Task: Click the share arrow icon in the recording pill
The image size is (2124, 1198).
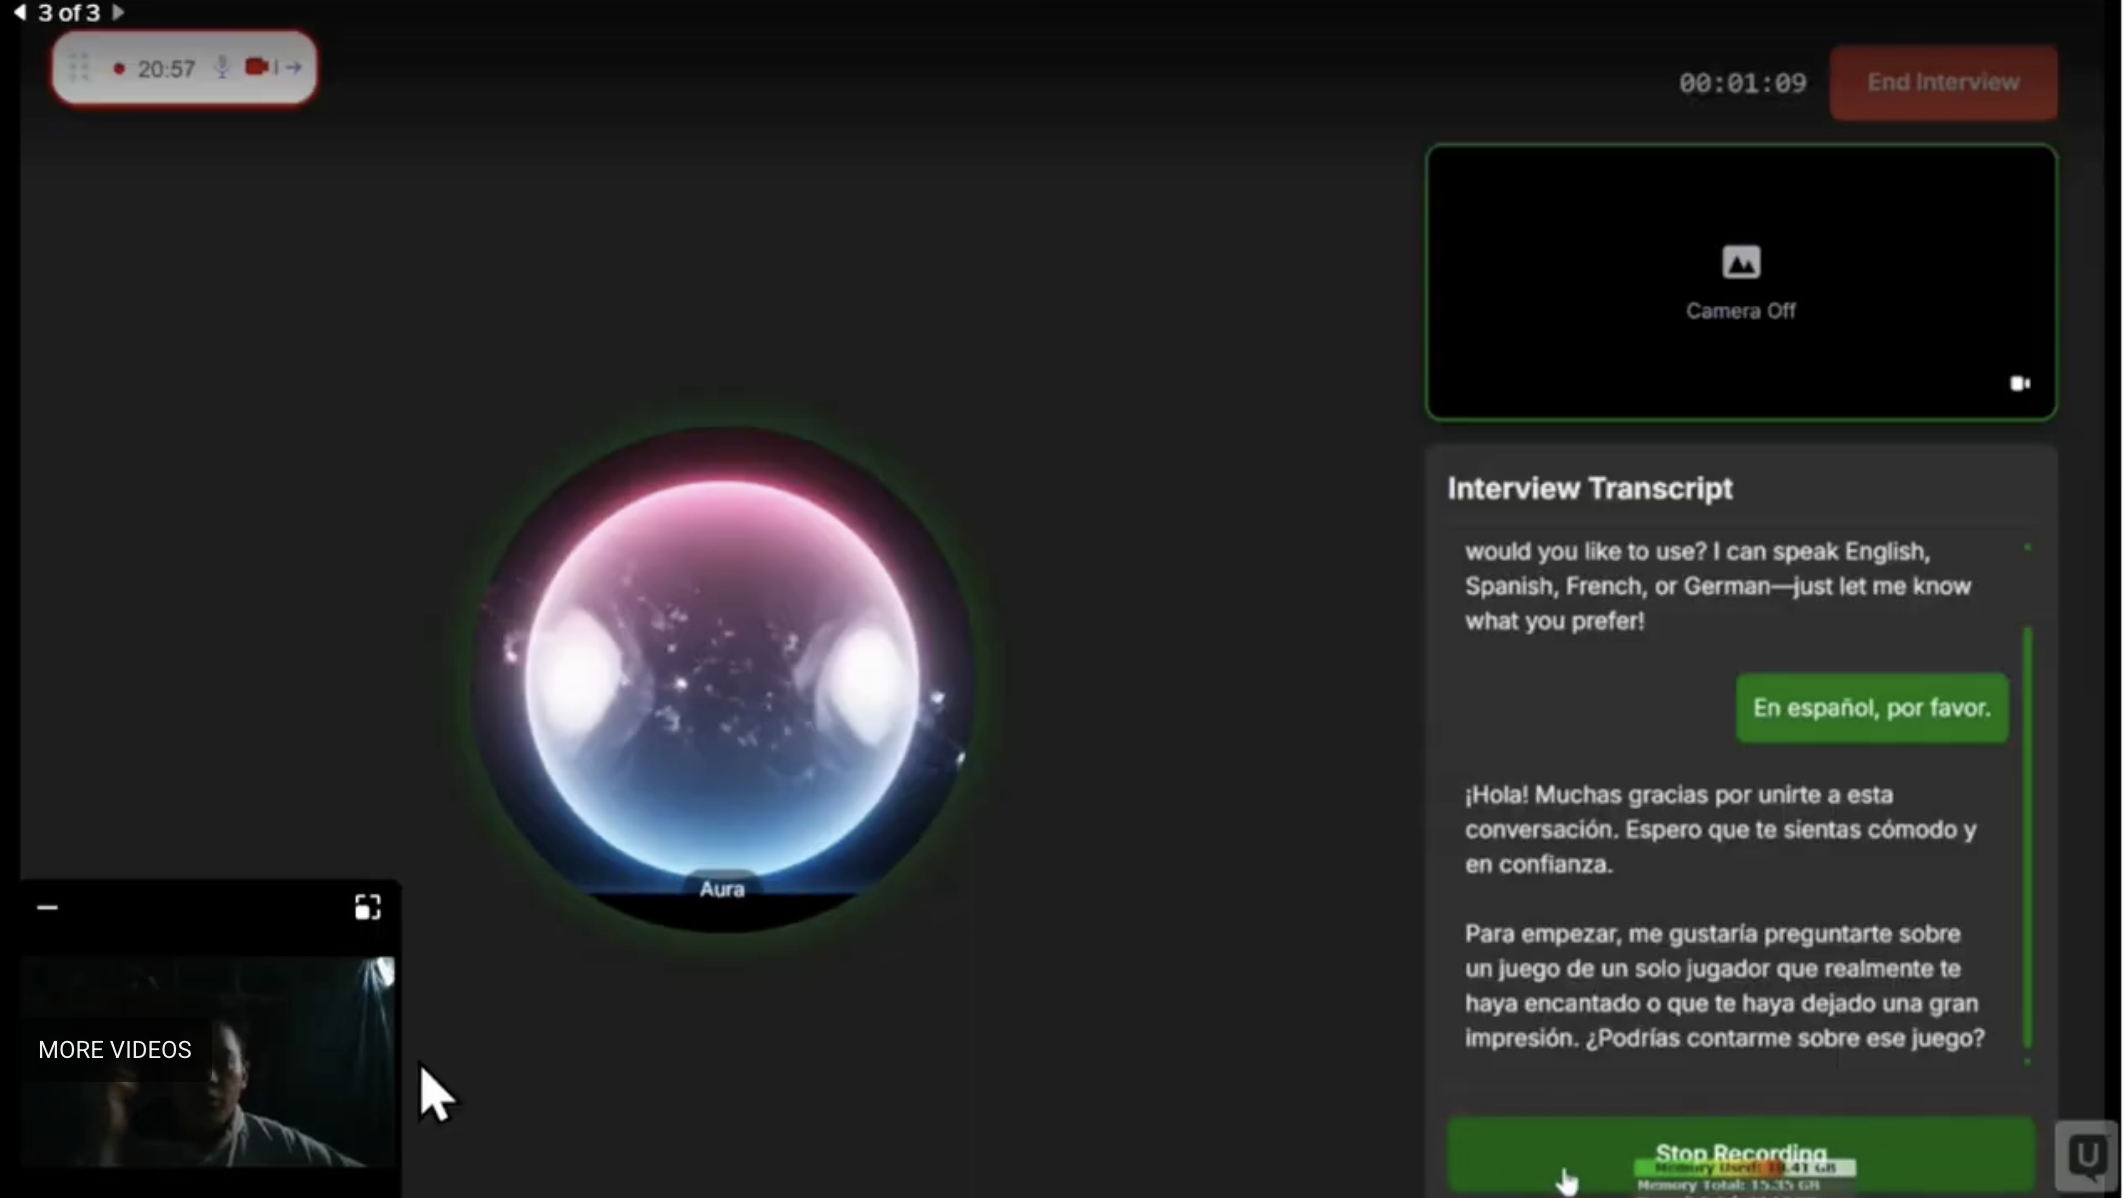Action: [293, 67]
